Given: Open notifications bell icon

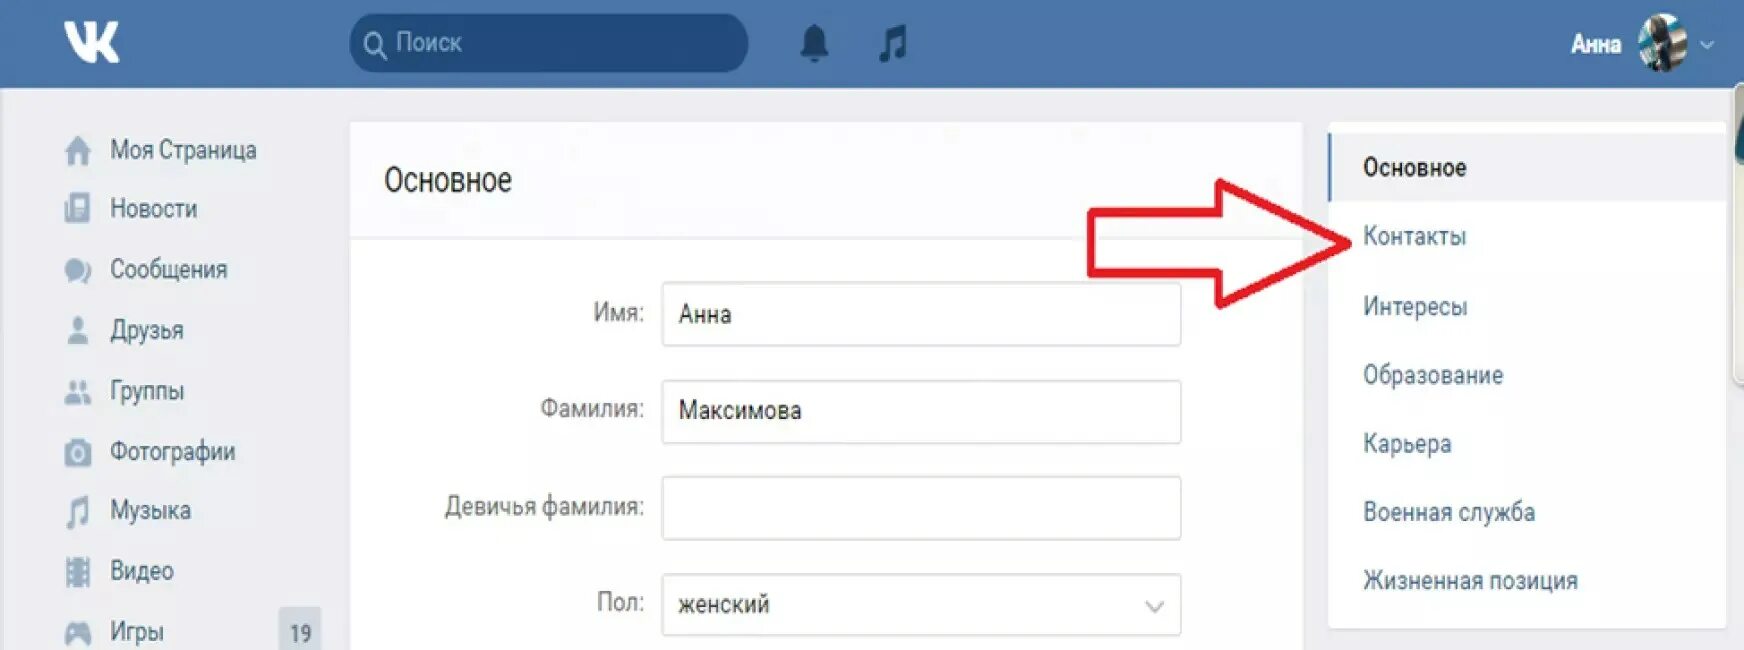Looking at the screenshot, I should coord(814,43).
